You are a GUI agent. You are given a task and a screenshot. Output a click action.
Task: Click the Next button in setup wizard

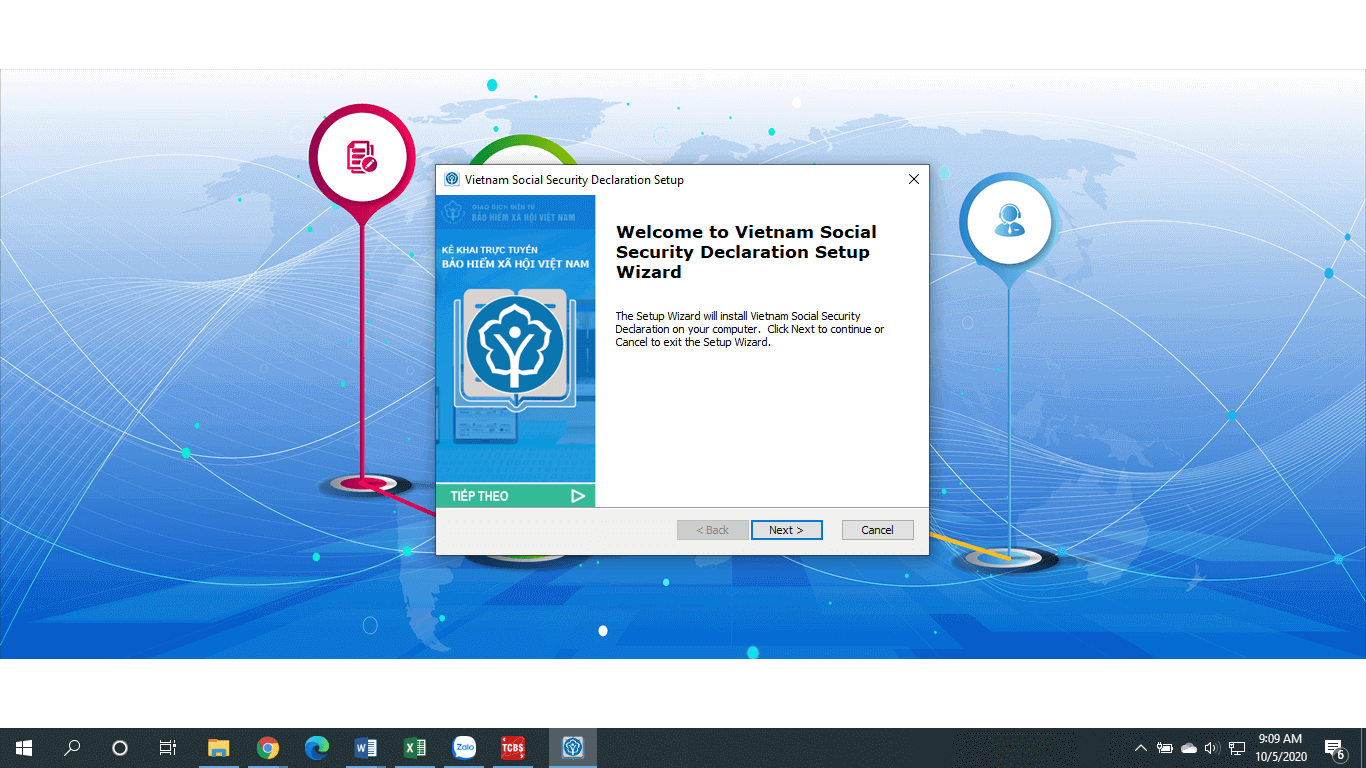point(786,530)
